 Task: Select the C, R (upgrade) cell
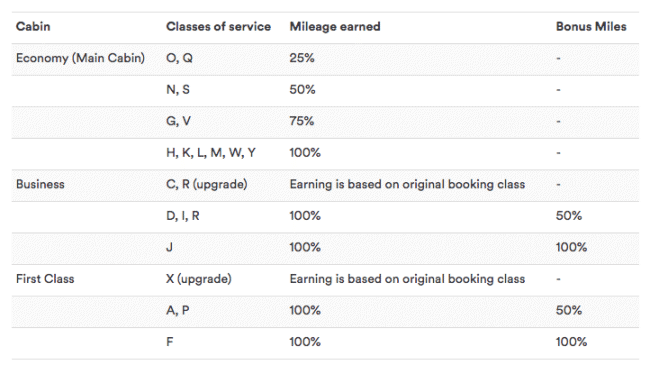coord(207,184)
